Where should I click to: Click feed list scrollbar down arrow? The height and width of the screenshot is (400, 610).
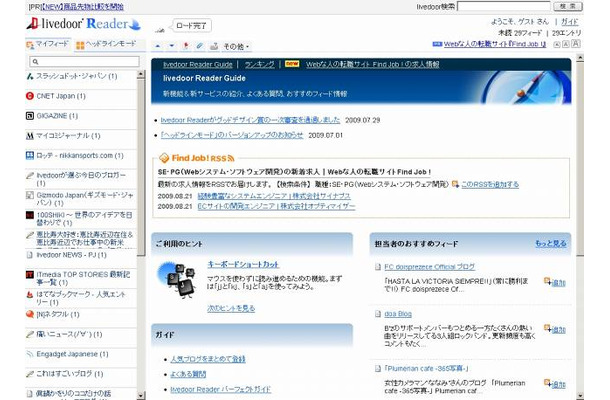(141, 395)
